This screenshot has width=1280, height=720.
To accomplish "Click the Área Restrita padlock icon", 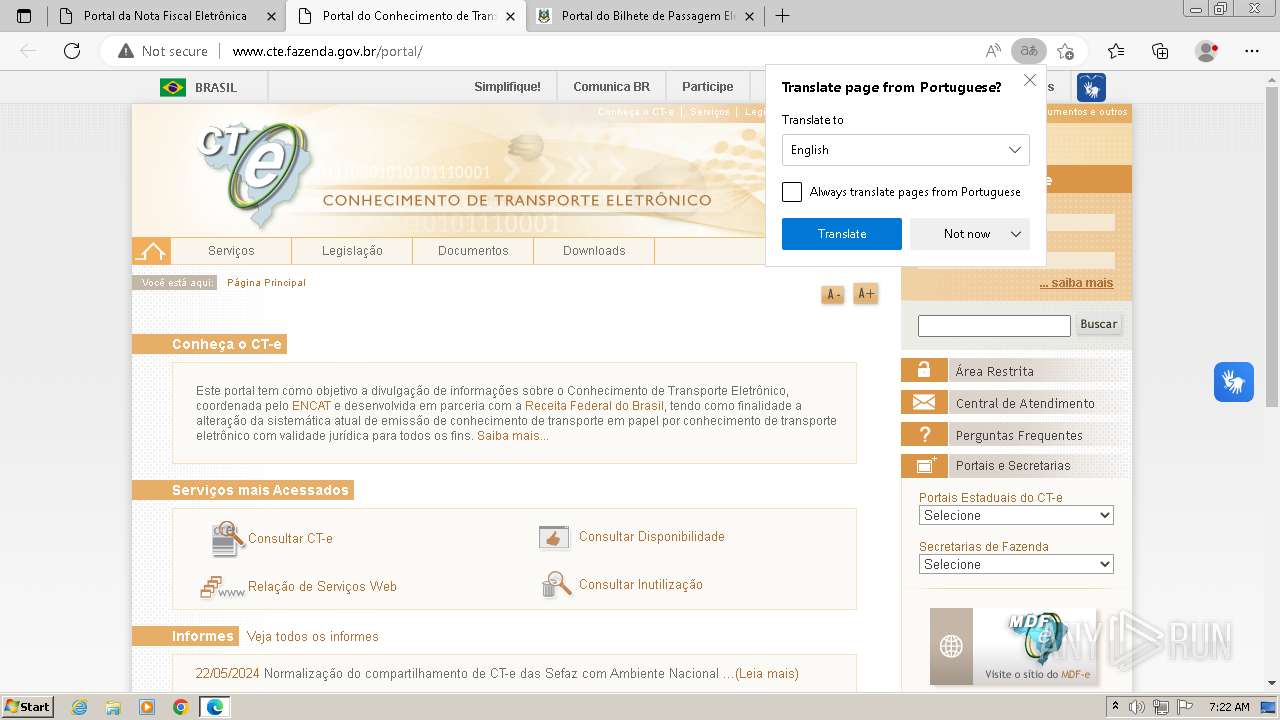I will (924, 370).
